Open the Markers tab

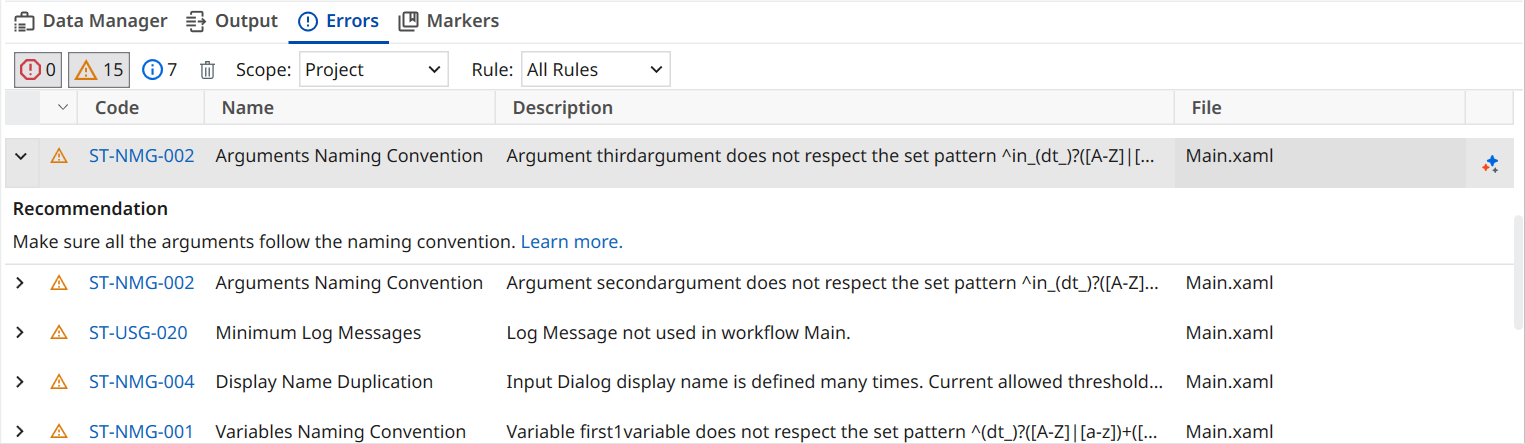[448, 21]
